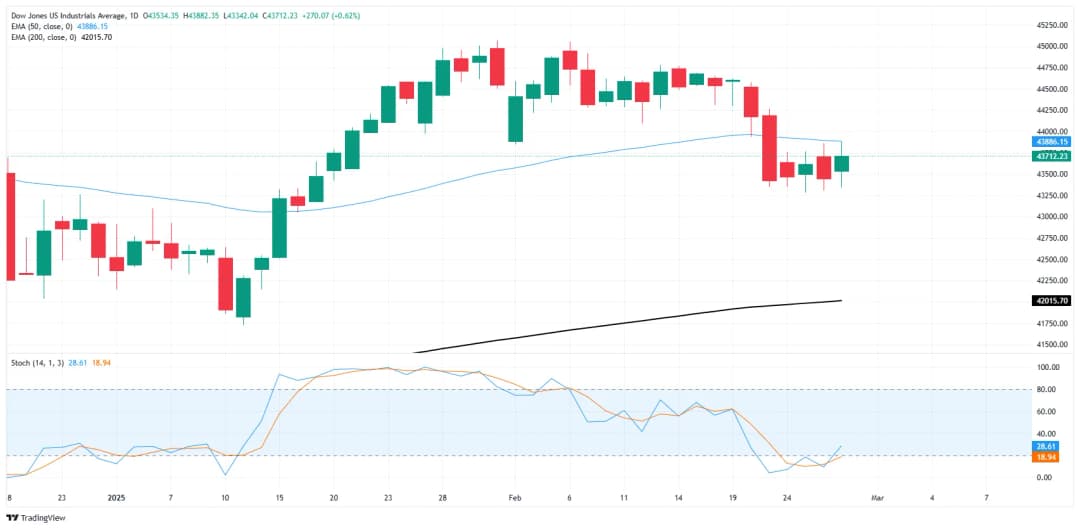This screenshot has height=529, width=1080.
Task: Click the tall red candle at far left
Action: pos(10,226)
